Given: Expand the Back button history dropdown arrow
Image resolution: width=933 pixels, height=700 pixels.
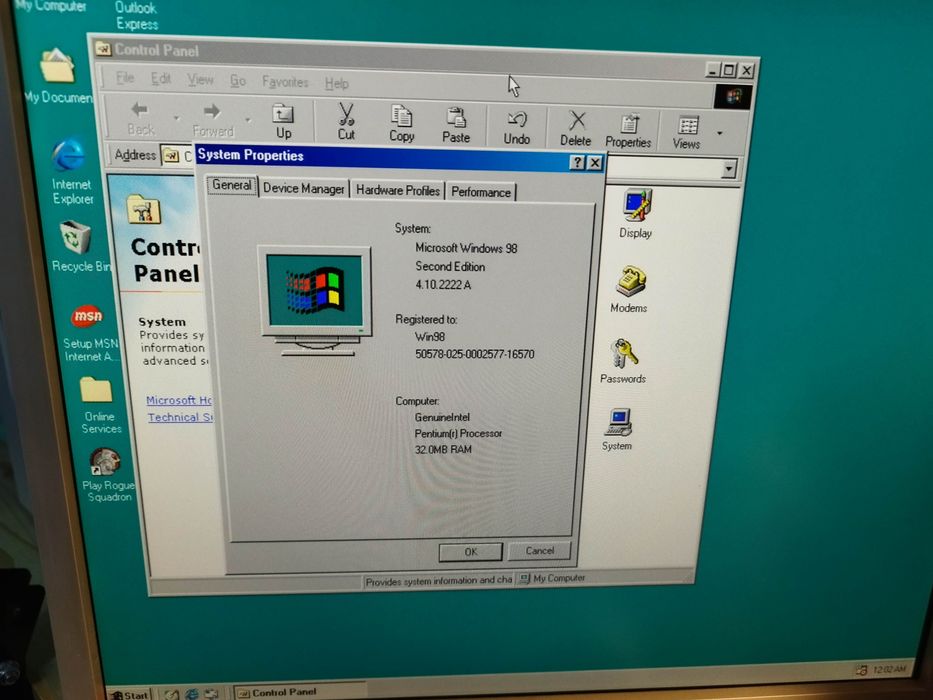Looking at the screenshot, I should point(176,118).
